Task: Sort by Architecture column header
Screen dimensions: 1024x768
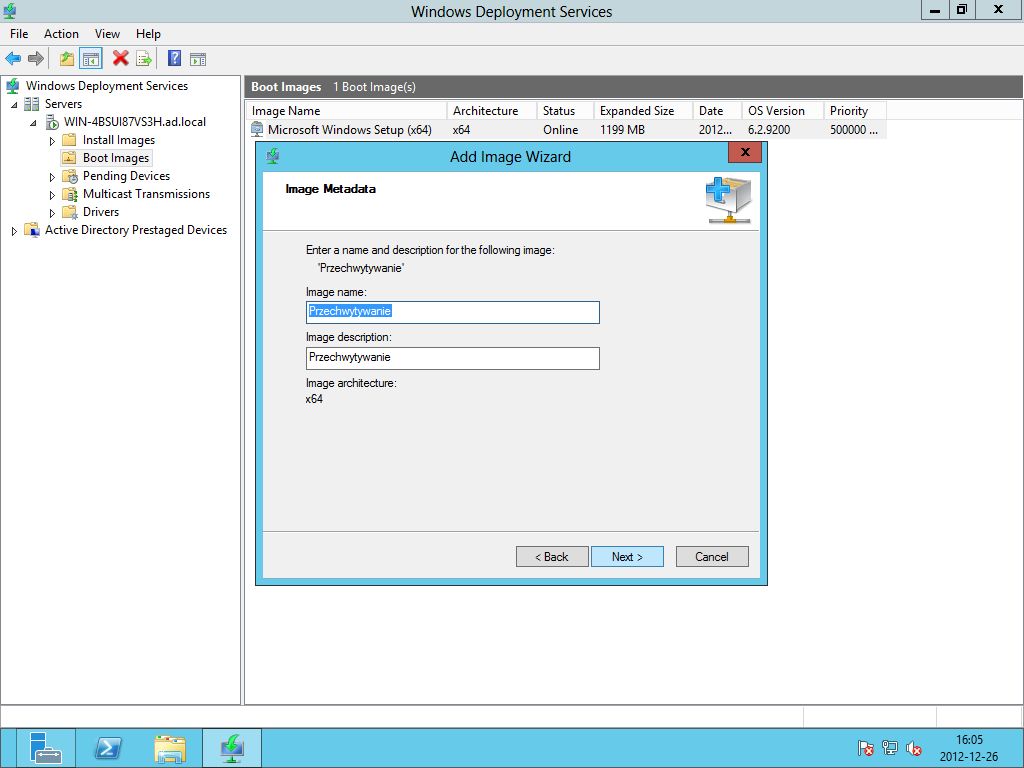Action: (491, 111)
